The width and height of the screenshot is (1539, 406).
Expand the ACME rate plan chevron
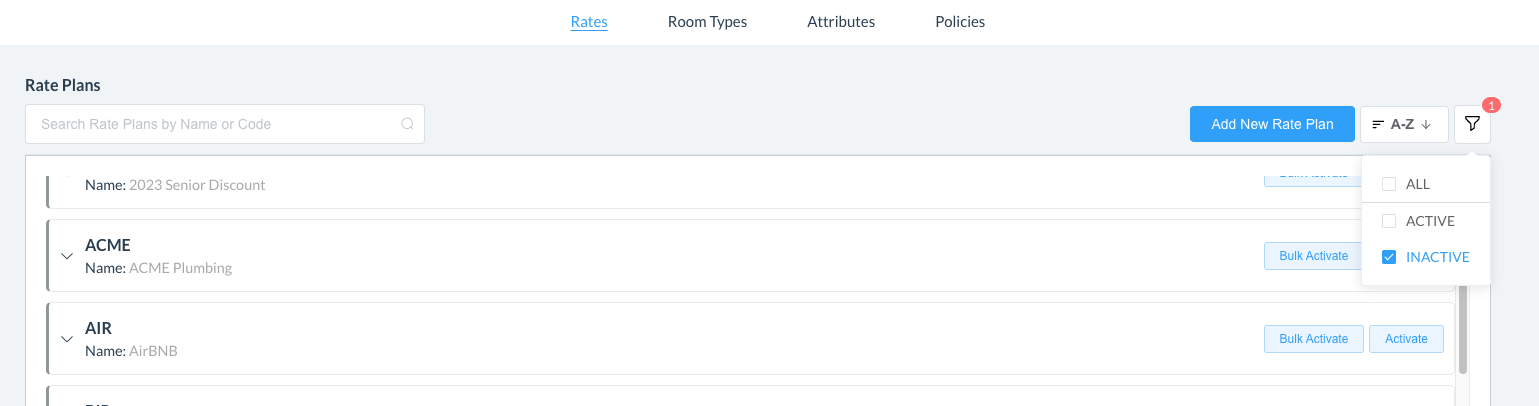click(x=67, y=256)
